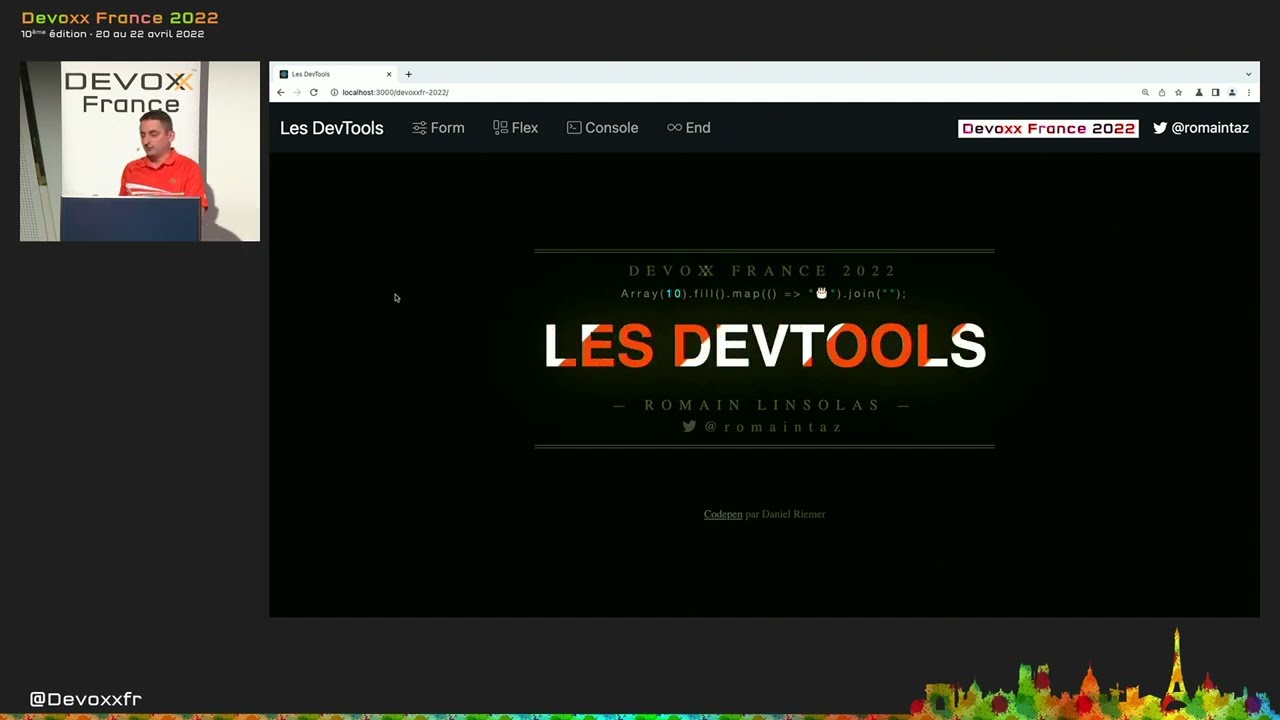Open the Chrome experiments flask icon
The height and width of the screenshot is (720, 1280).
coord(1199,92)
